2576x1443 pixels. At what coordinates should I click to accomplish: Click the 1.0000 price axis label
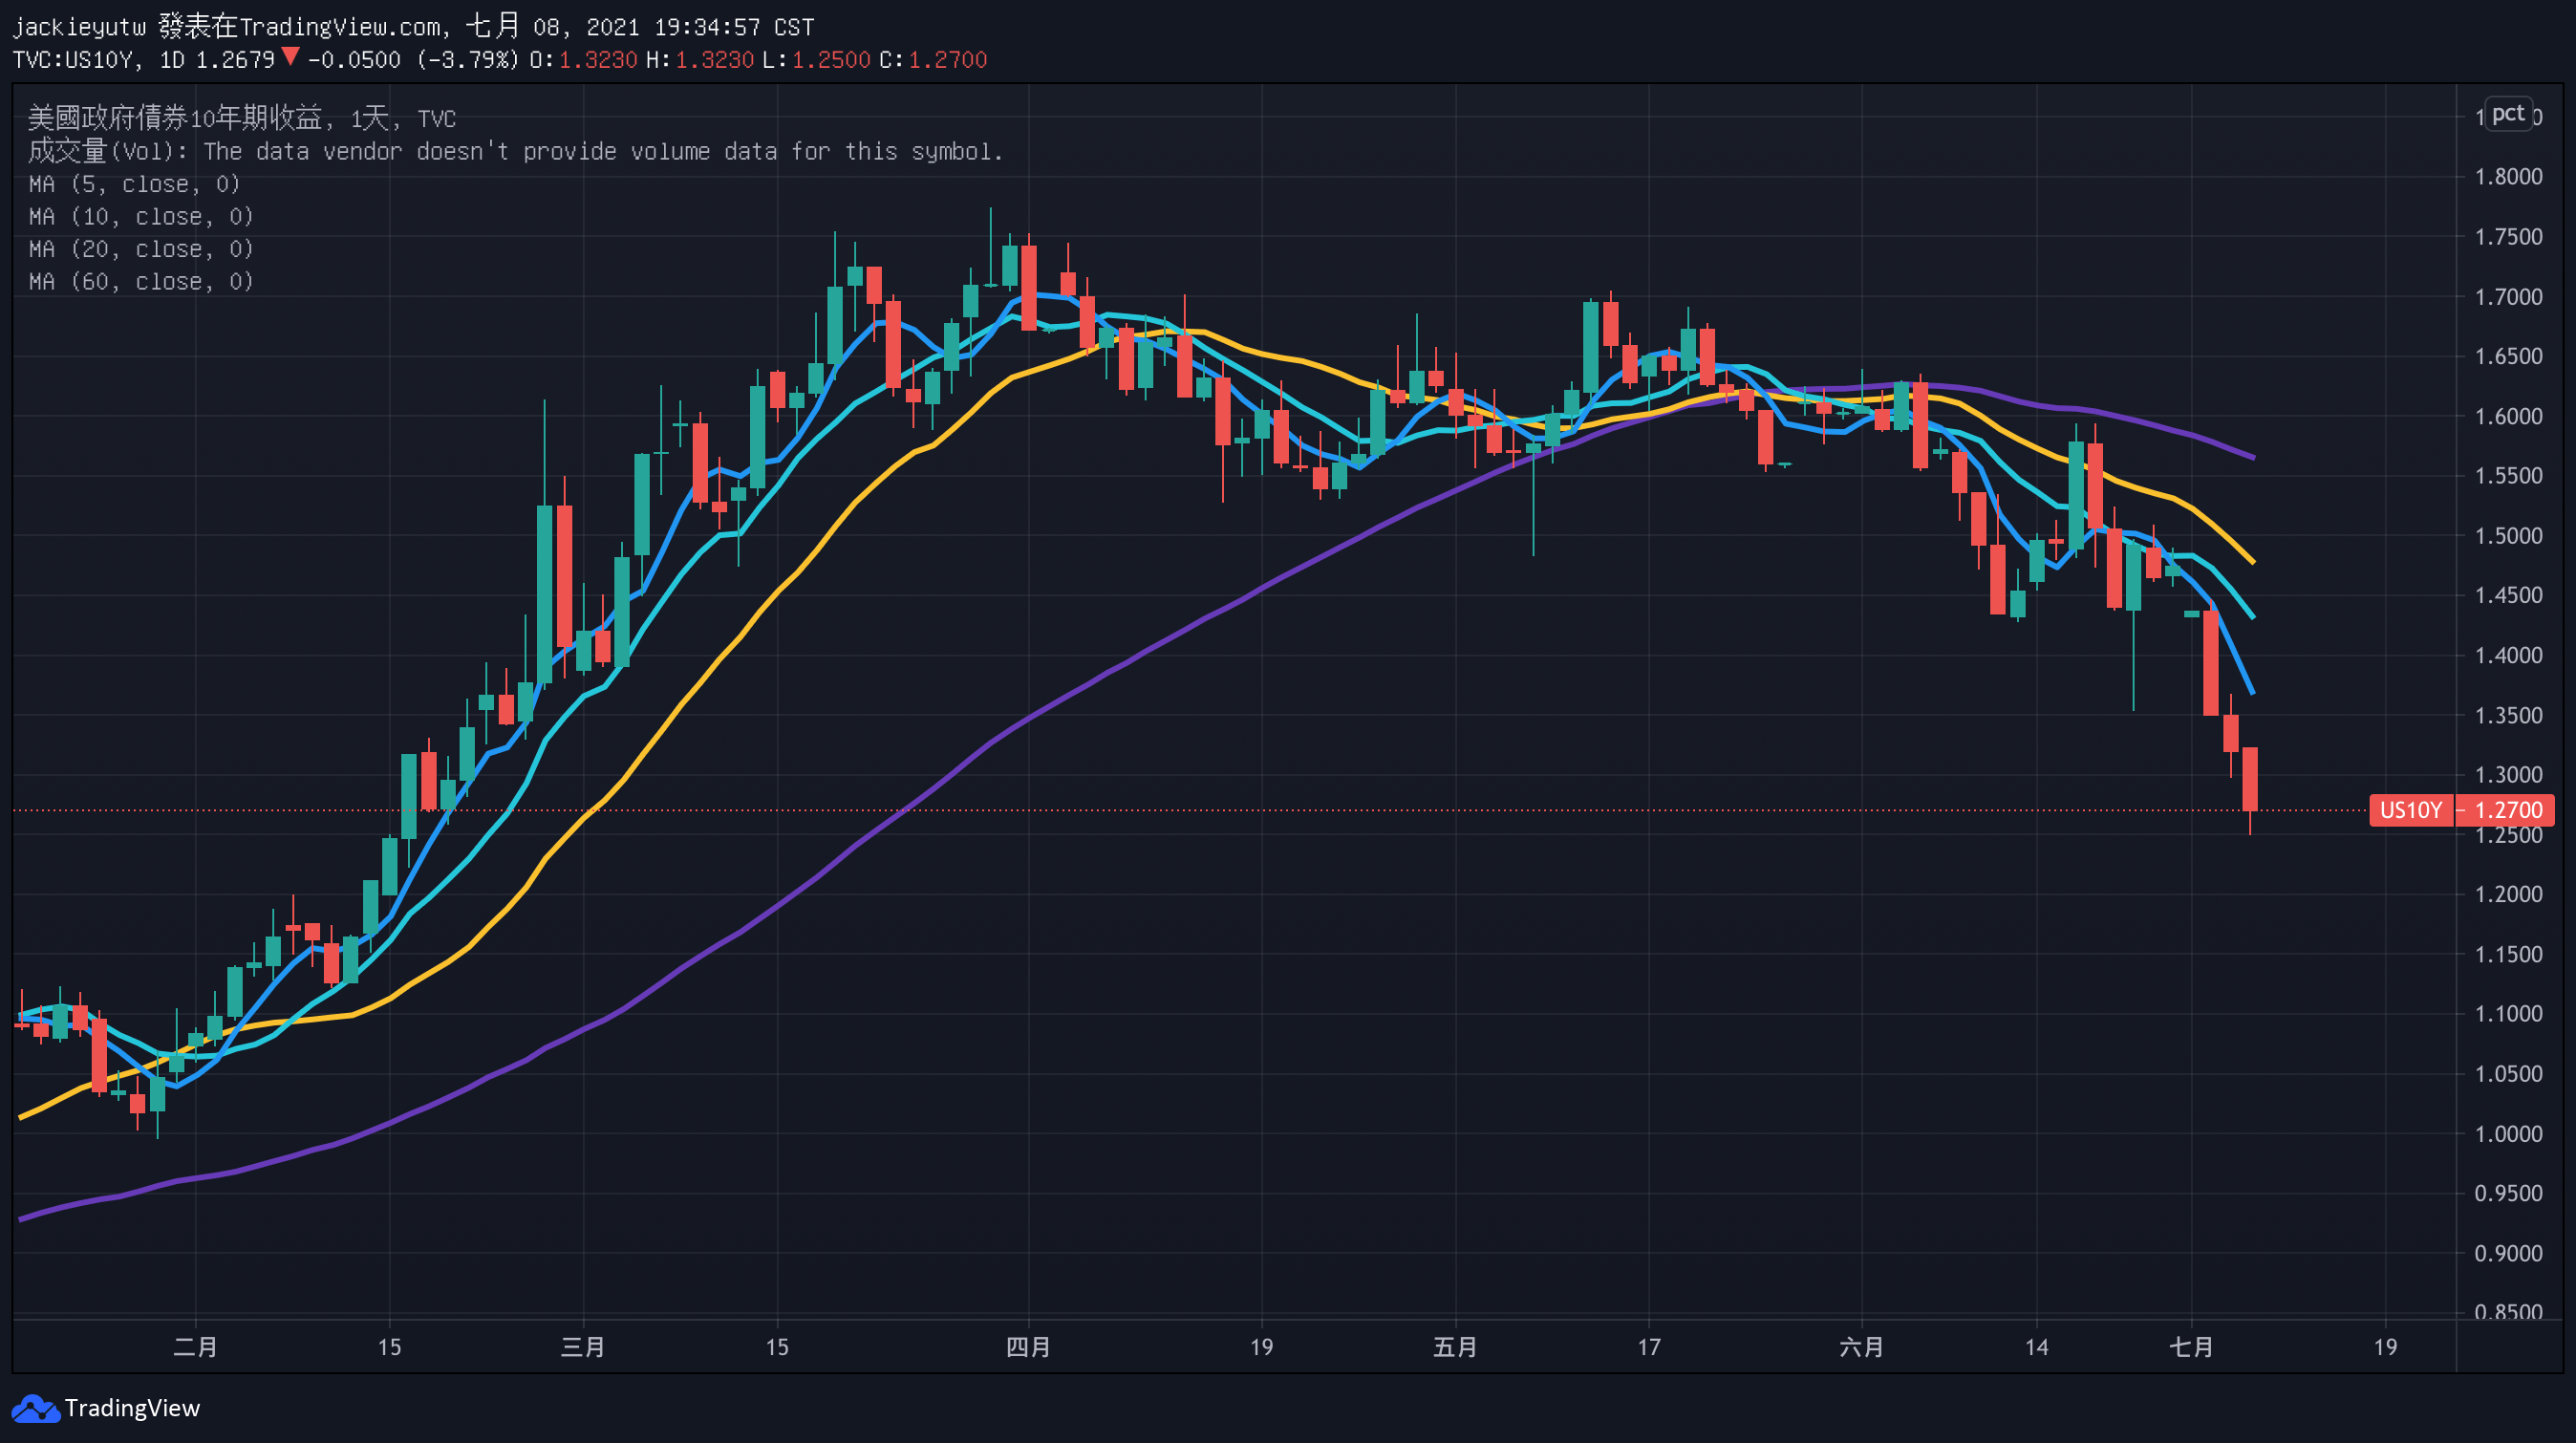click(2507, 1134)
